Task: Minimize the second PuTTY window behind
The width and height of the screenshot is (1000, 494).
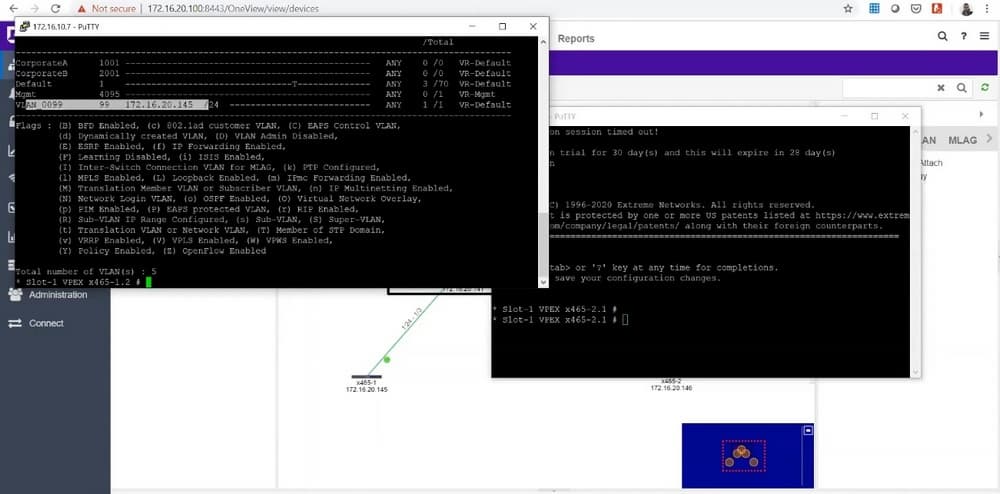Action: tap(845, 116)
